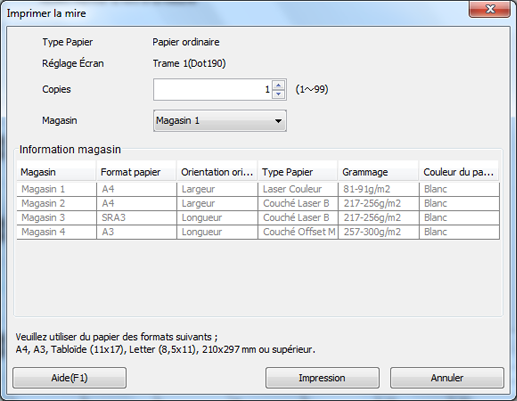Screen dimensions: 517x401
Task: Click Blanc in the Magasin 1 row
Action: point(459,189)
